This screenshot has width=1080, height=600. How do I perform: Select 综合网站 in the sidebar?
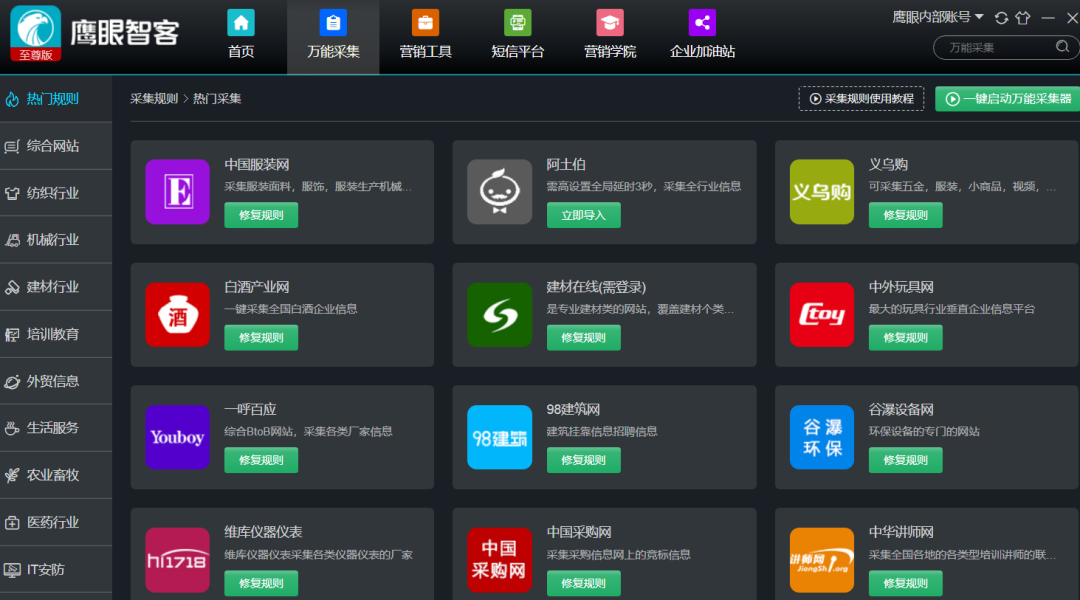[x=56, y=146]
